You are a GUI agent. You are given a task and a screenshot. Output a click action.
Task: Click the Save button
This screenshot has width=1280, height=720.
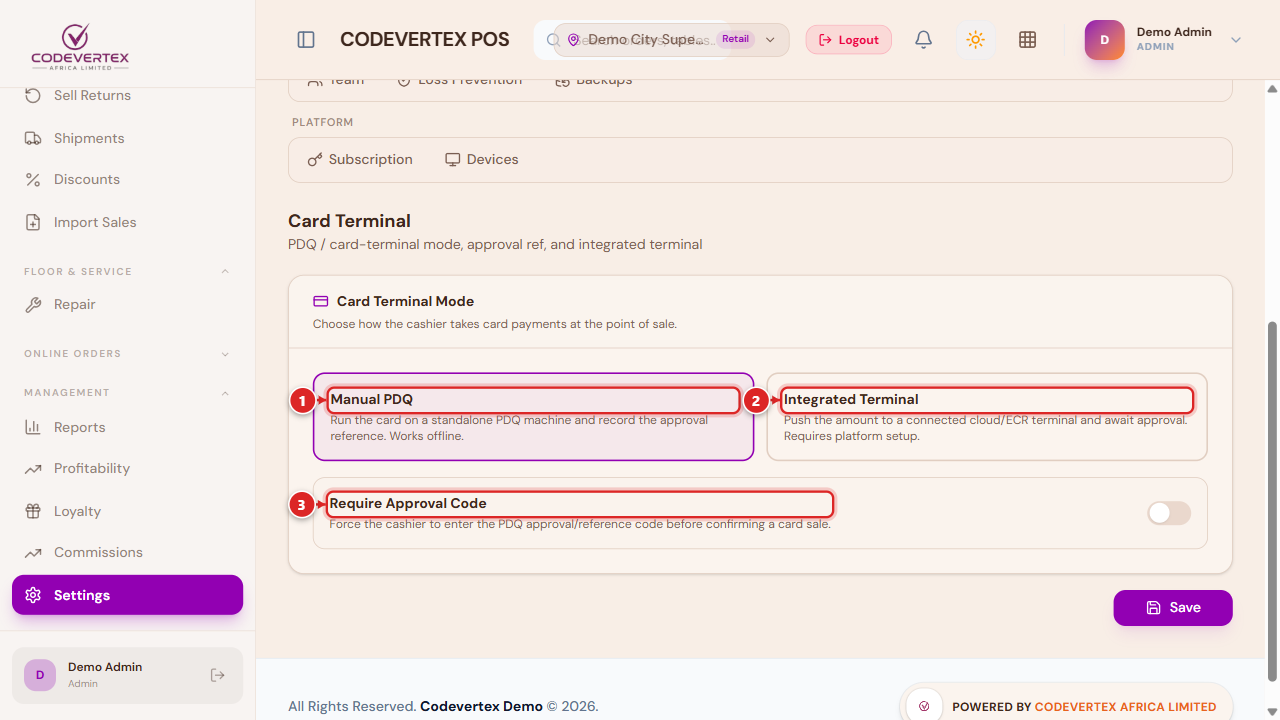point(1173,608)
